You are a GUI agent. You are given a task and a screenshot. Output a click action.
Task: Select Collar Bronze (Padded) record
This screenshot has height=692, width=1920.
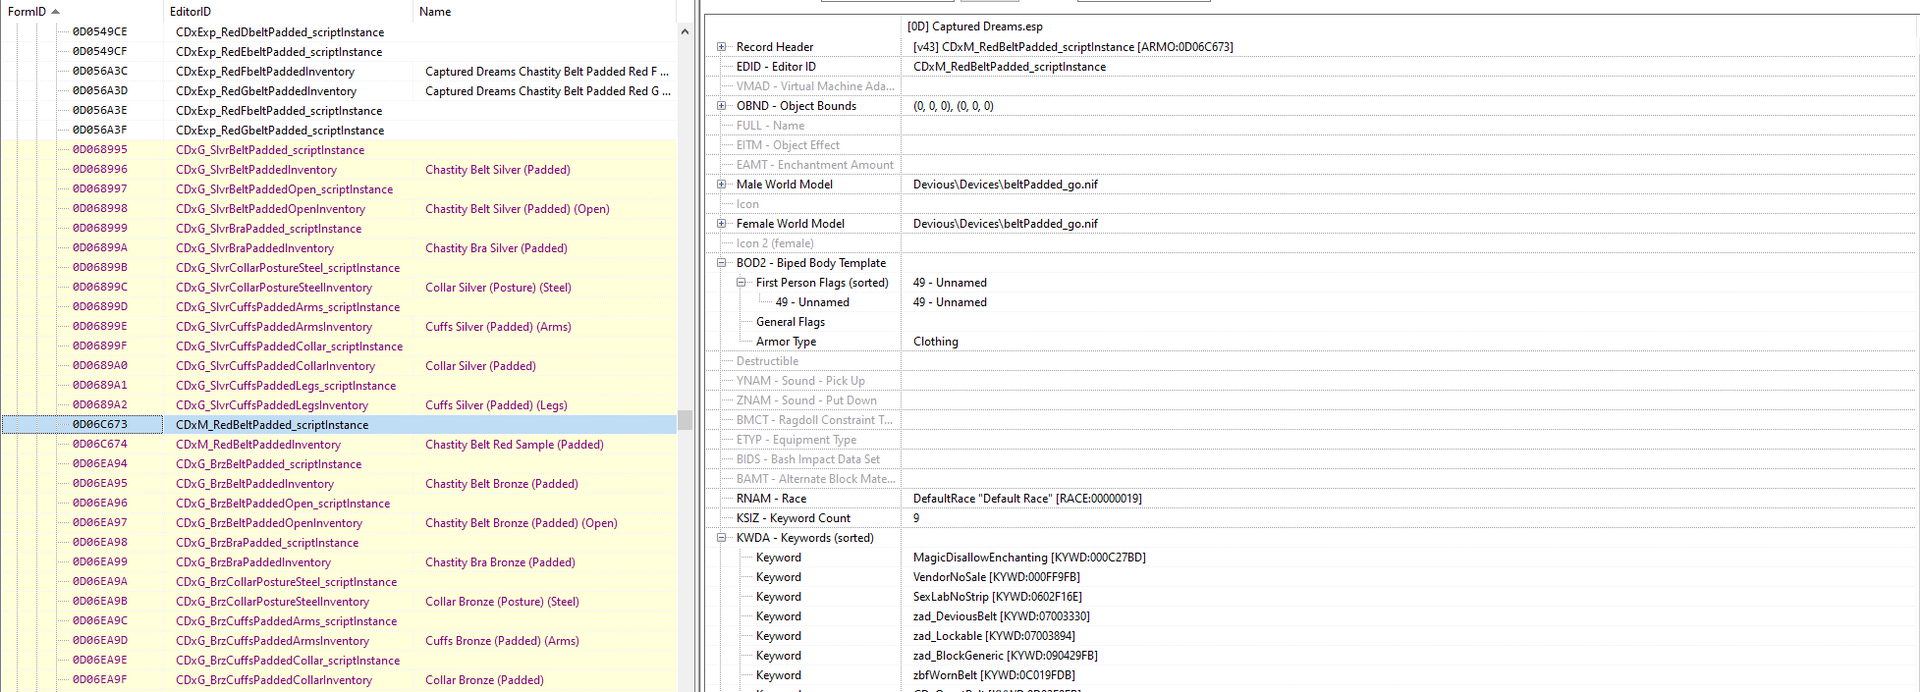click(339, 680)
